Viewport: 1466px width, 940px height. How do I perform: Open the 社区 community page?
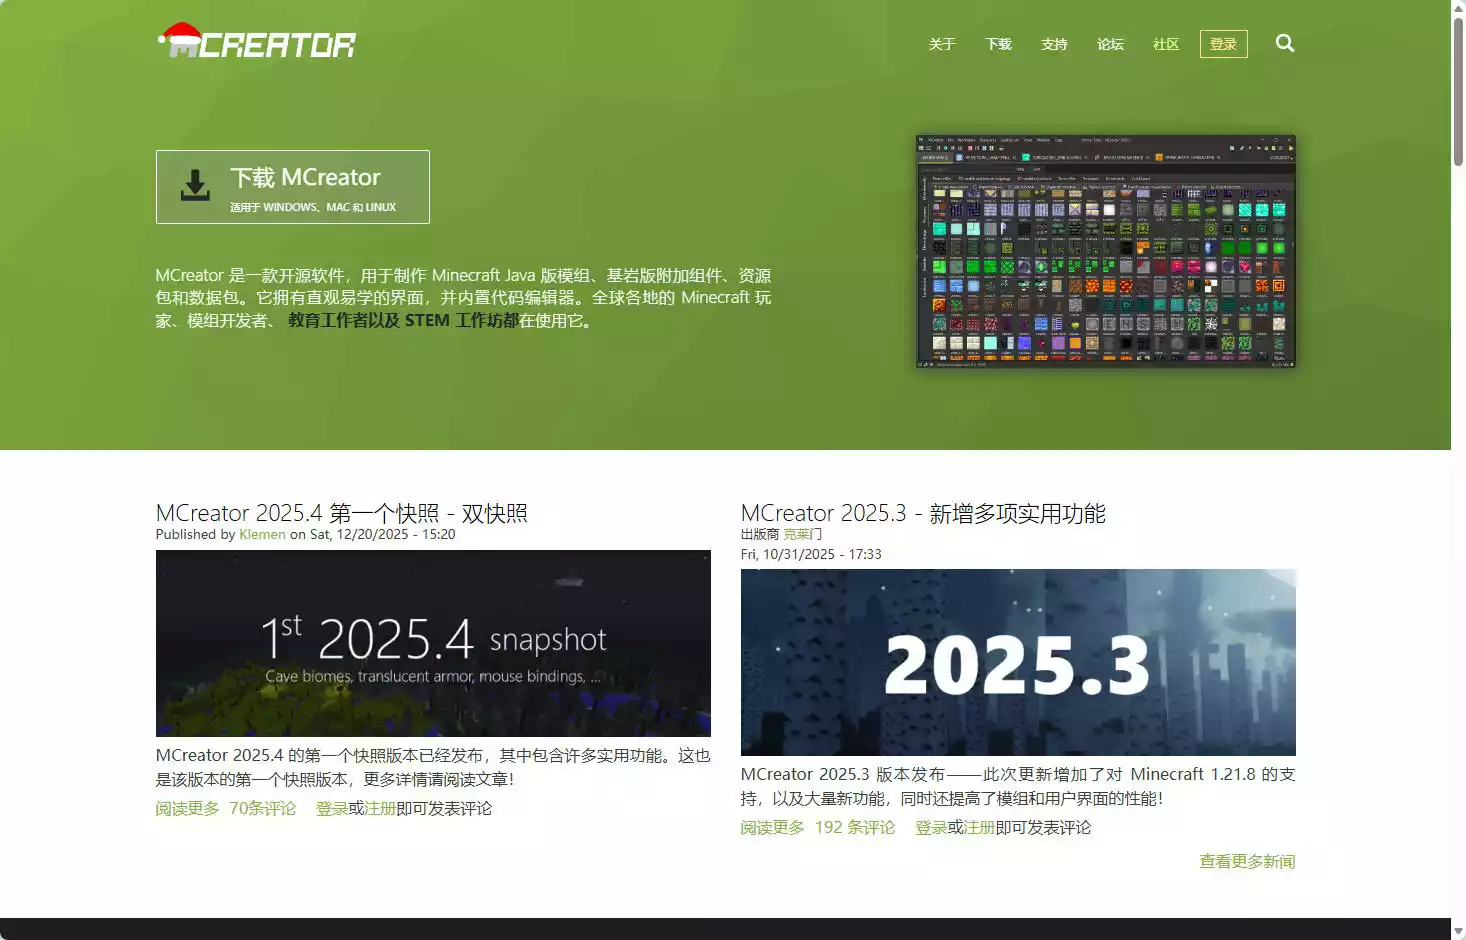point(1166,44)
